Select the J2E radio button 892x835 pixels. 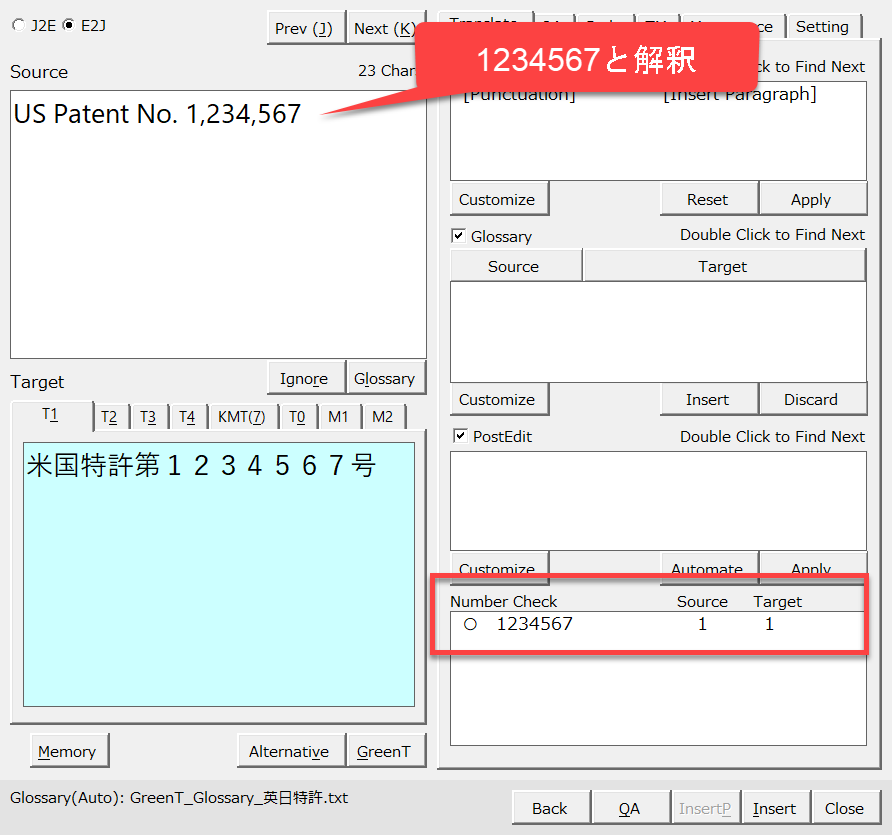[x=20, y=25]
